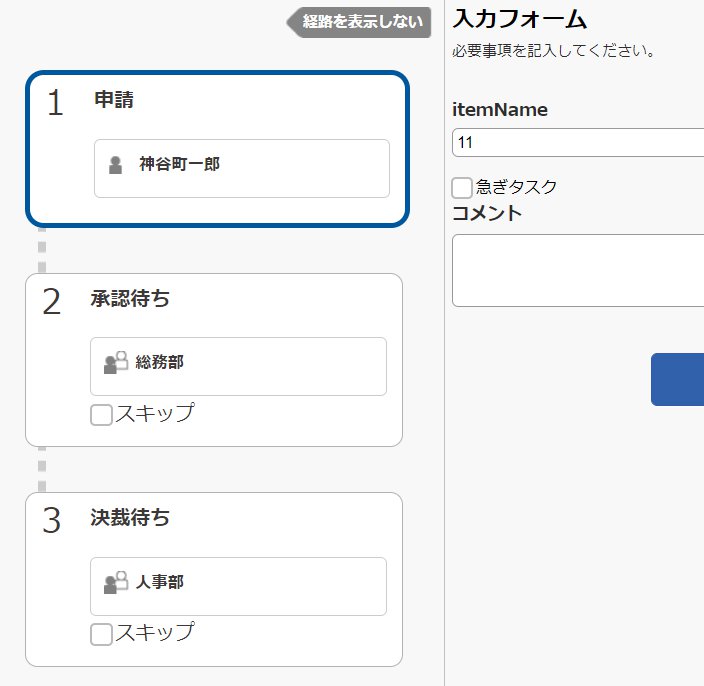
Task: Click the step number 3 of 決裁待ち
Action: pos(52,520)
